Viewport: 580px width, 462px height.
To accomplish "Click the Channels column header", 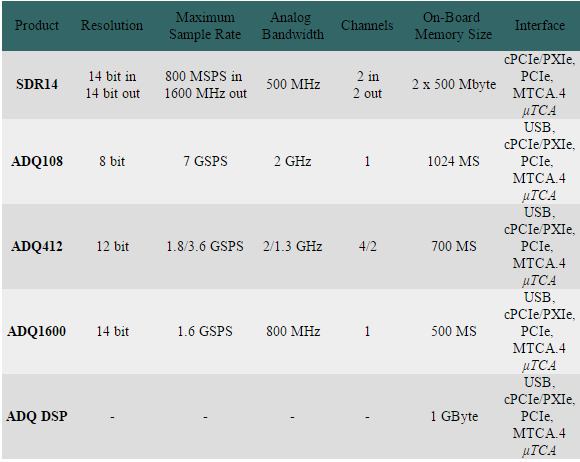I will tap(367, 26).
